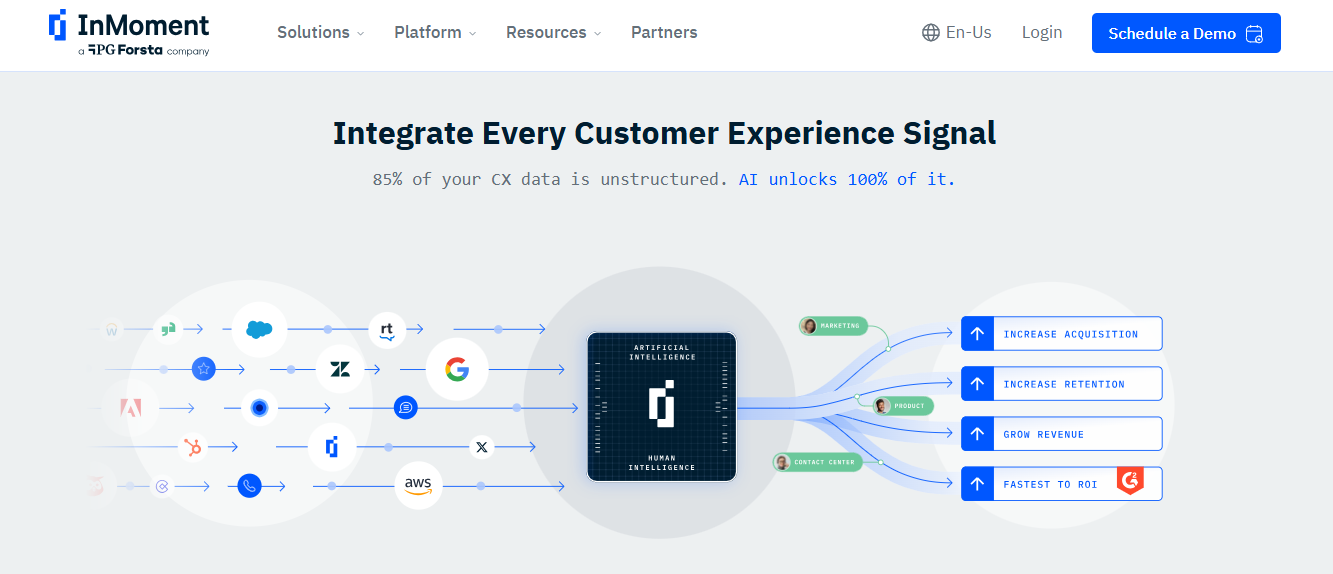The image size is (1333, 574).
Task: Click the Contact Center persona tag
Action: pos(817,462)
